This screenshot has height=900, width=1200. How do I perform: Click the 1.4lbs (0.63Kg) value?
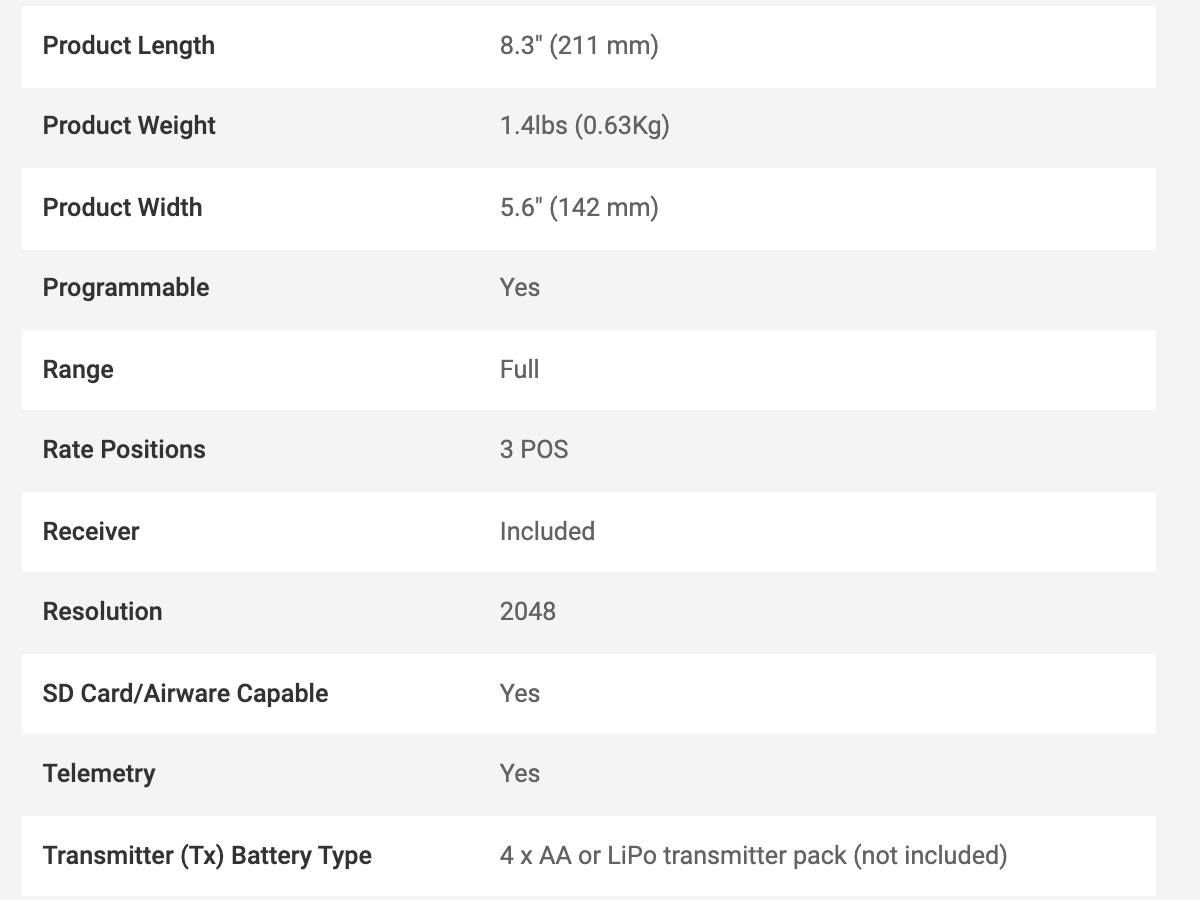(x=584, y=126)
